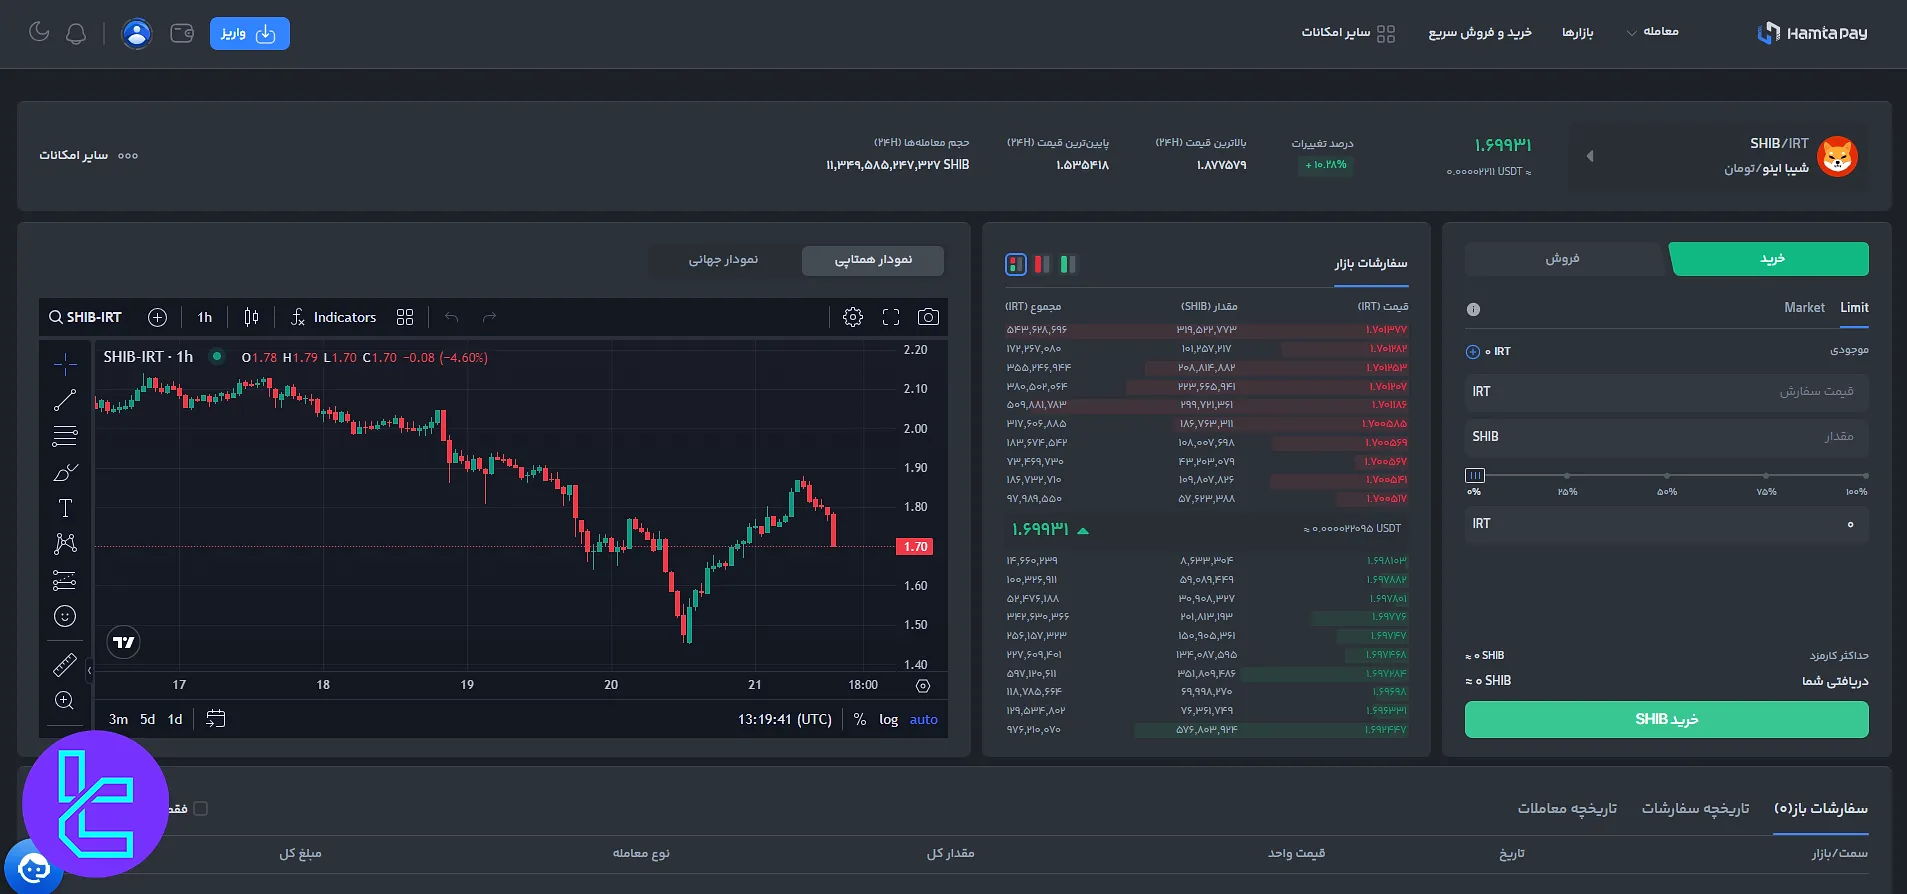Viewport: 1907px width, 894px height.
Task: Click the green خرید SHIB button
Action: click(x=1666, y=719)
